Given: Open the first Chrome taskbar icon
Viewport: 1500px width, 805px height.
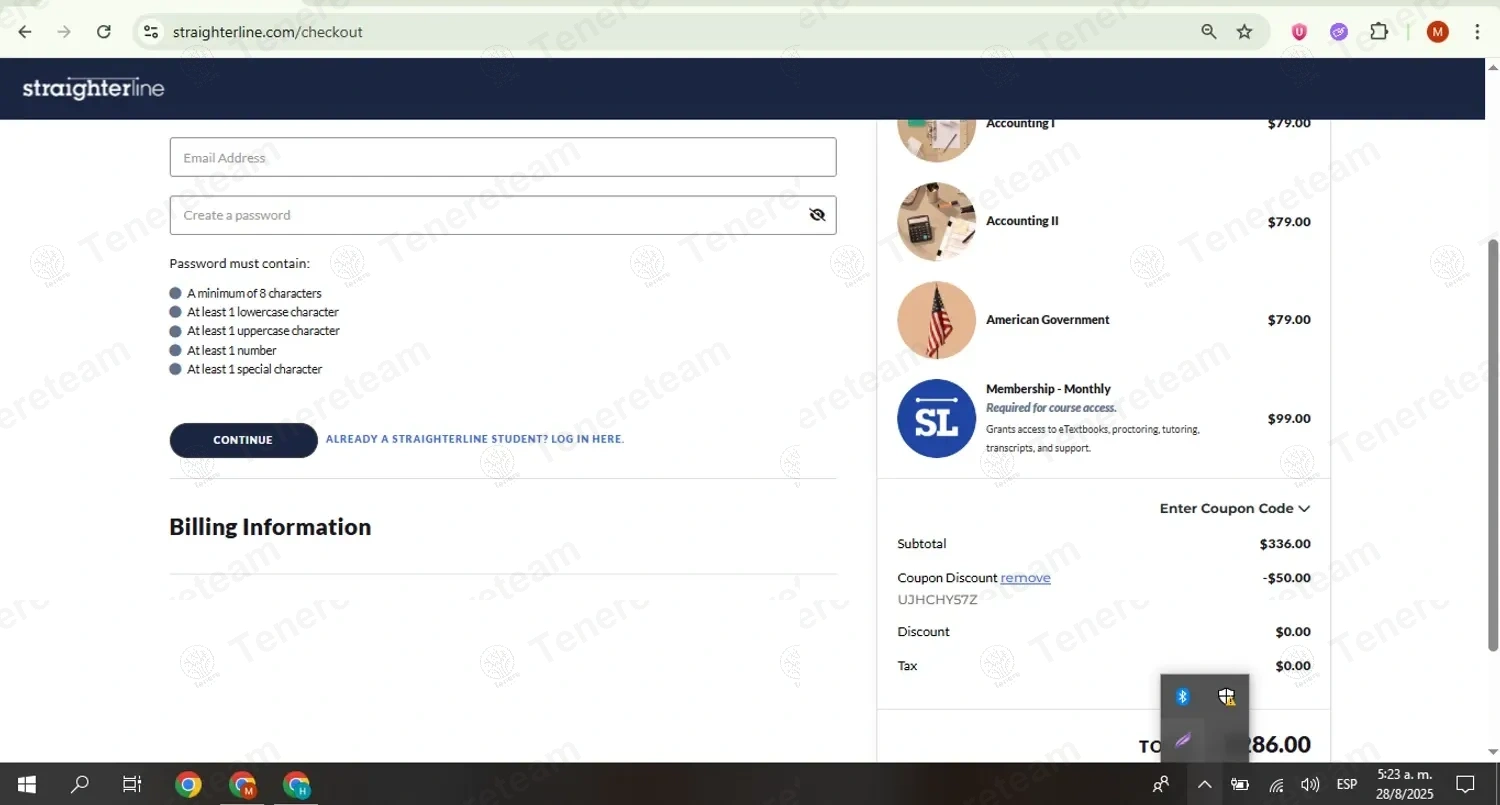Looking at the screenshot, I should [x=188, y=785].
